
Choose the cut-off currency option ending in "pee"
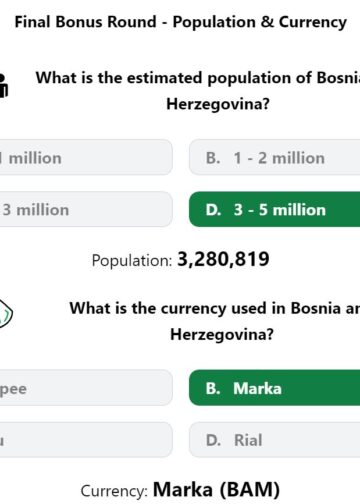tap(86, 388)
